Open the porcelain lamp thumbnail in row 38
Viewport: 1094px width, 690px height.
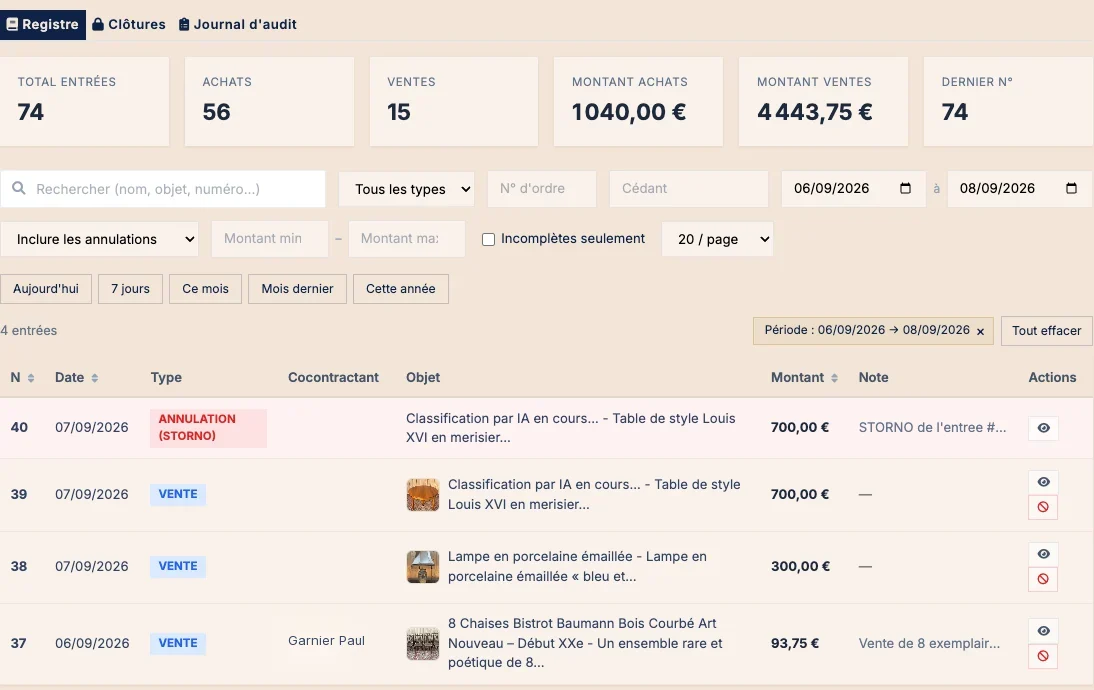tap(423, 567)
